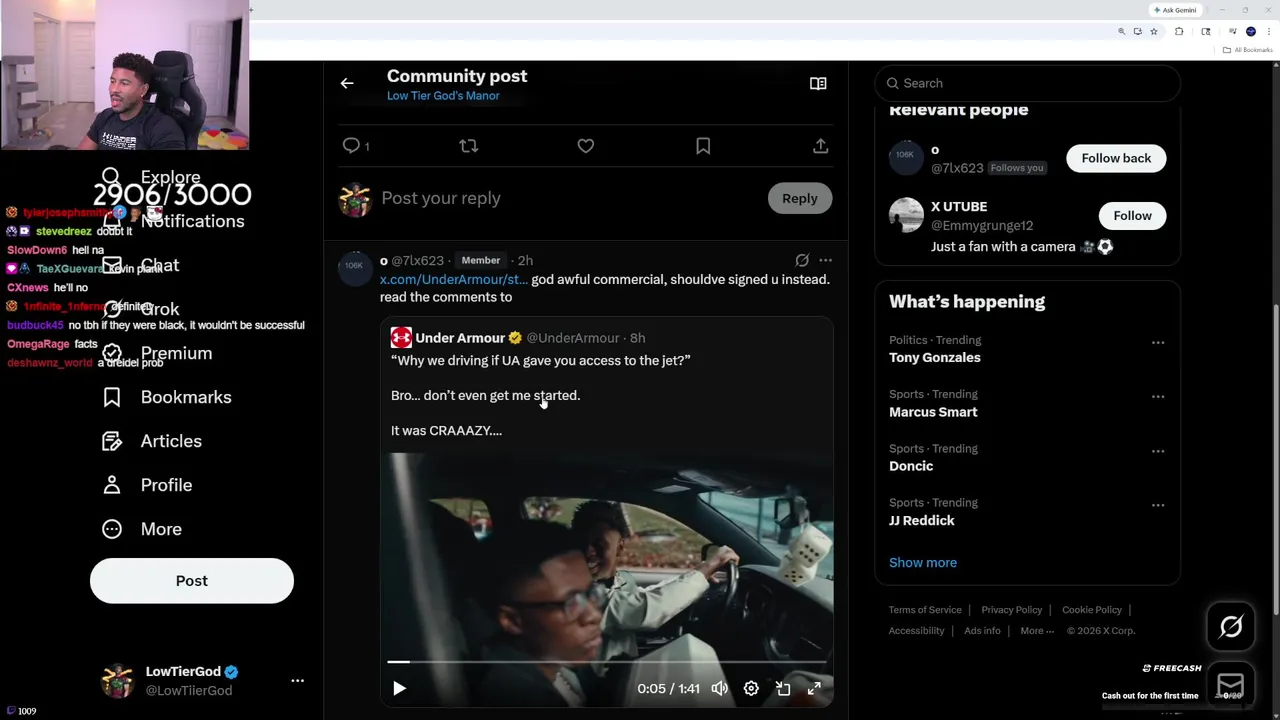Seek along the video progress bar
The height and width of the screenshot is (720, 1280).
point(607,662)
